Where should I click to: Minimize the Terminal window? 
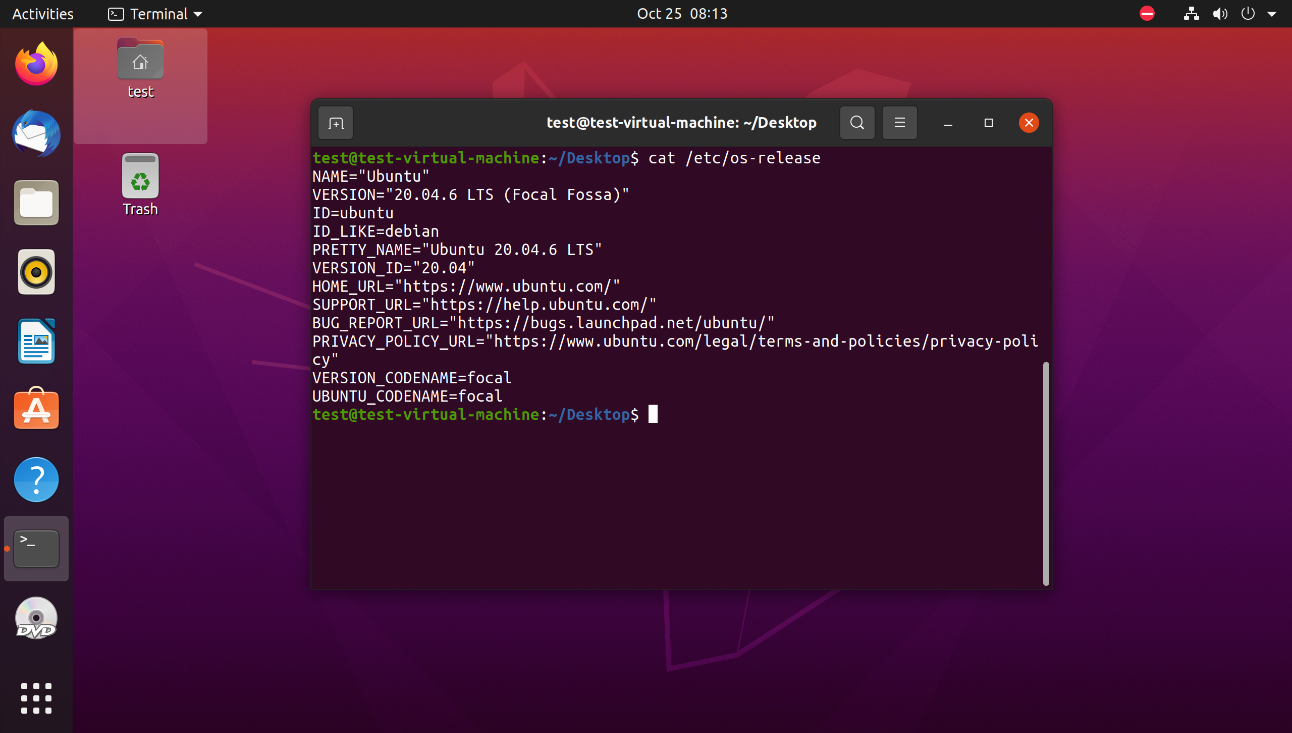pos(947,123)
